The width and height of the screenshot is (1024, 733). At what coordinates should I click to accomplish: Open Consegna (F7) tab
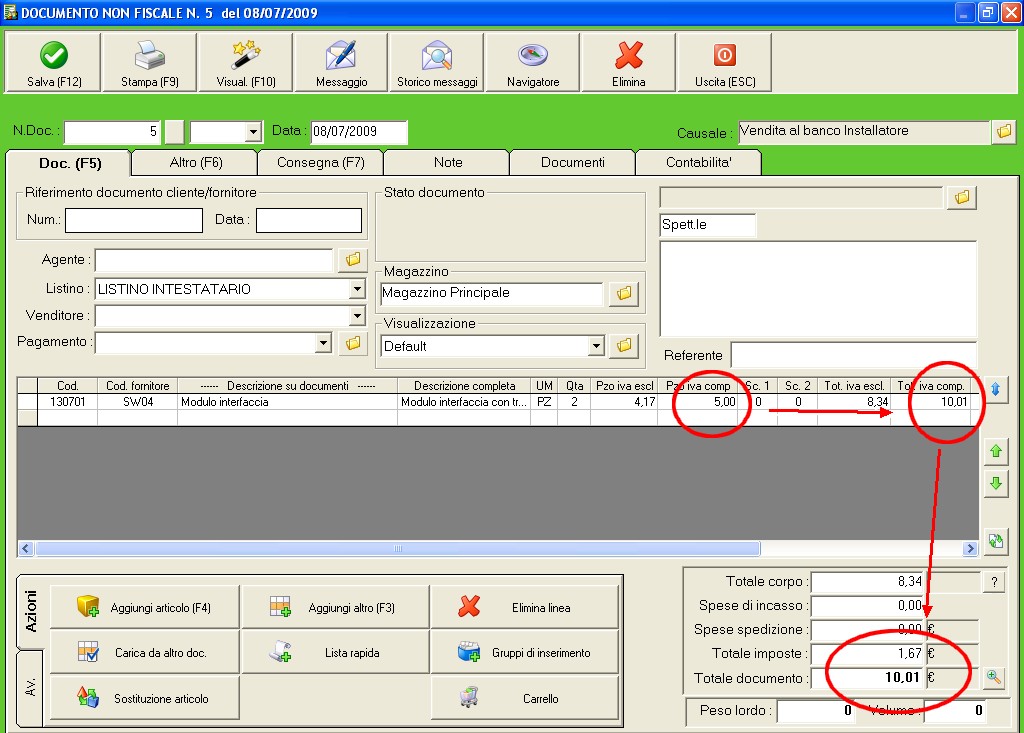pos(321,163)
